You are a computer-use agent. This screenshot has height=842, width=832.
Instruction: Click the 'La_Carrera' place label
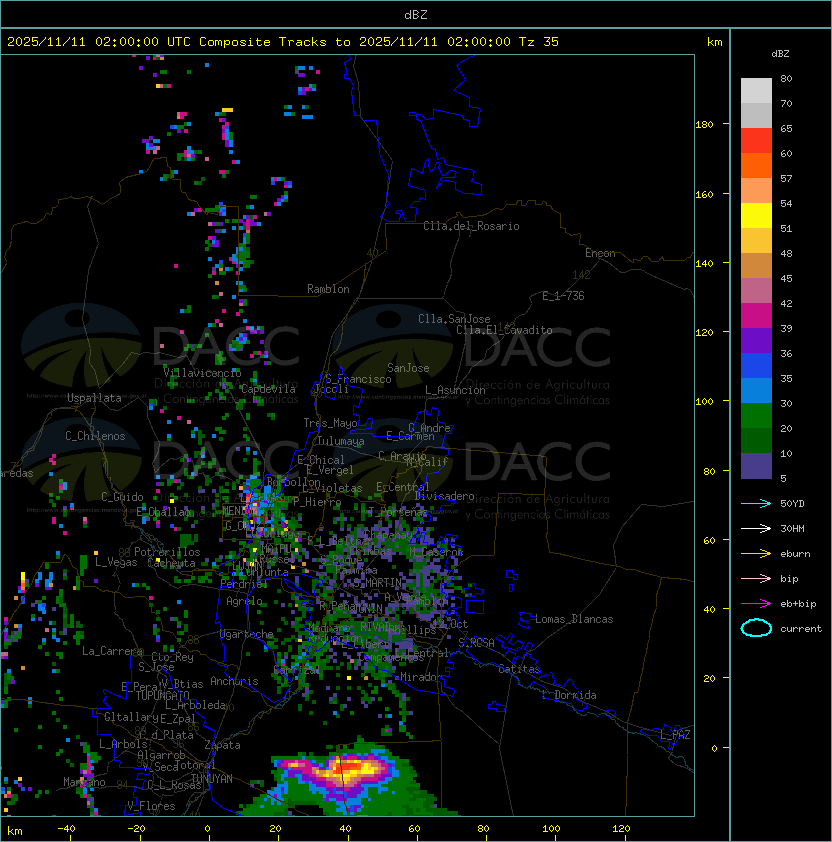113,651
